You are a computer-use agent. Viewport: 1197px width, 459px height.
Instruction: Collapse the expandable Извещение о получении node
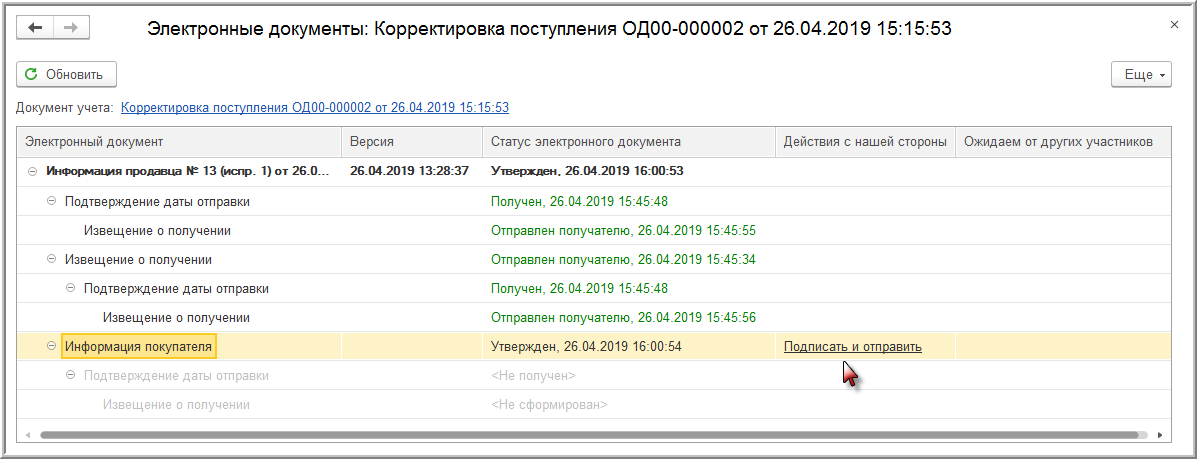[52, 260]
